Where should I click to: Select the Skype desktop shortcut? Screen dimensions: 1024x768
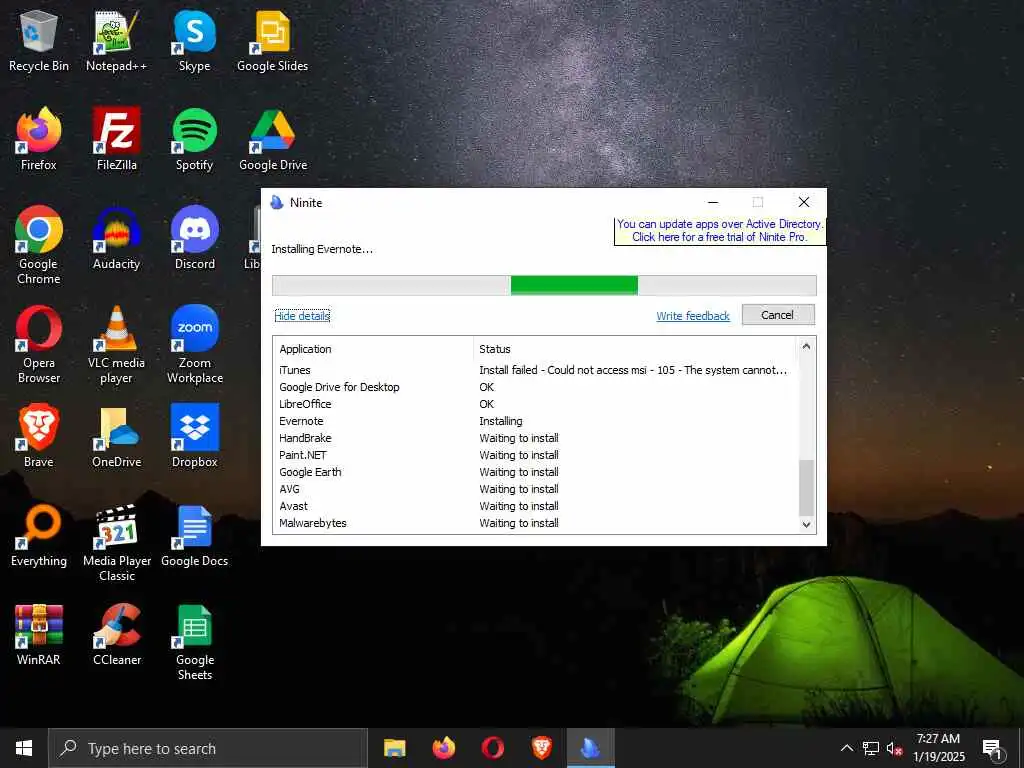tap(195, 41)
